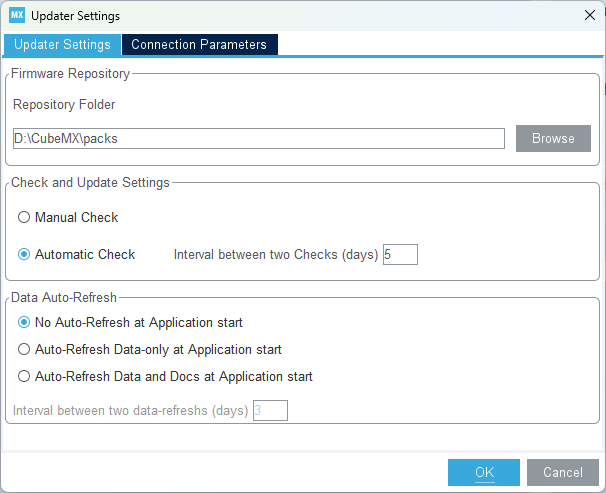Switch to the Connection Parameters tab
606x493 pixels.
[x=199, y=45]
